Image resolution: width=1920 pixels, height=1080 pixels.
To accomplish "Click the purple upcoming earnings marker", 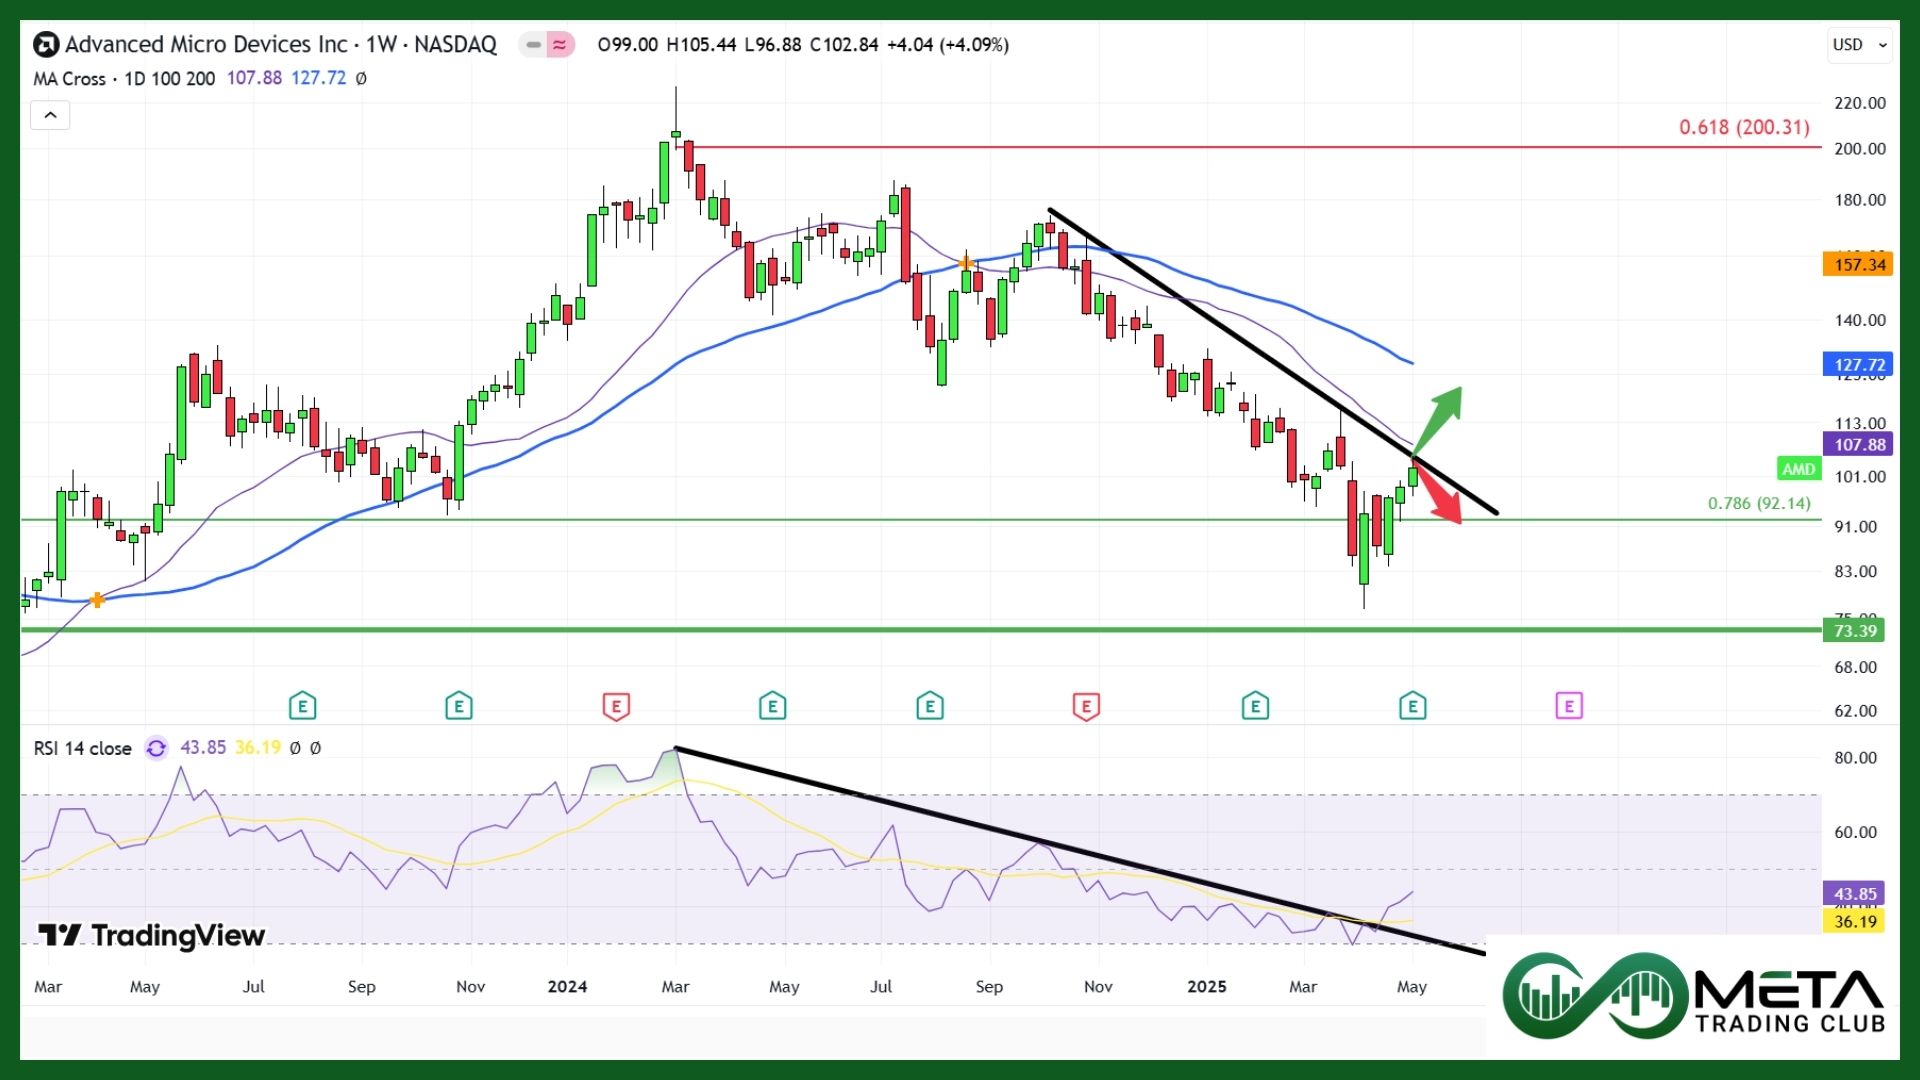I will [x=1569, y=707].
